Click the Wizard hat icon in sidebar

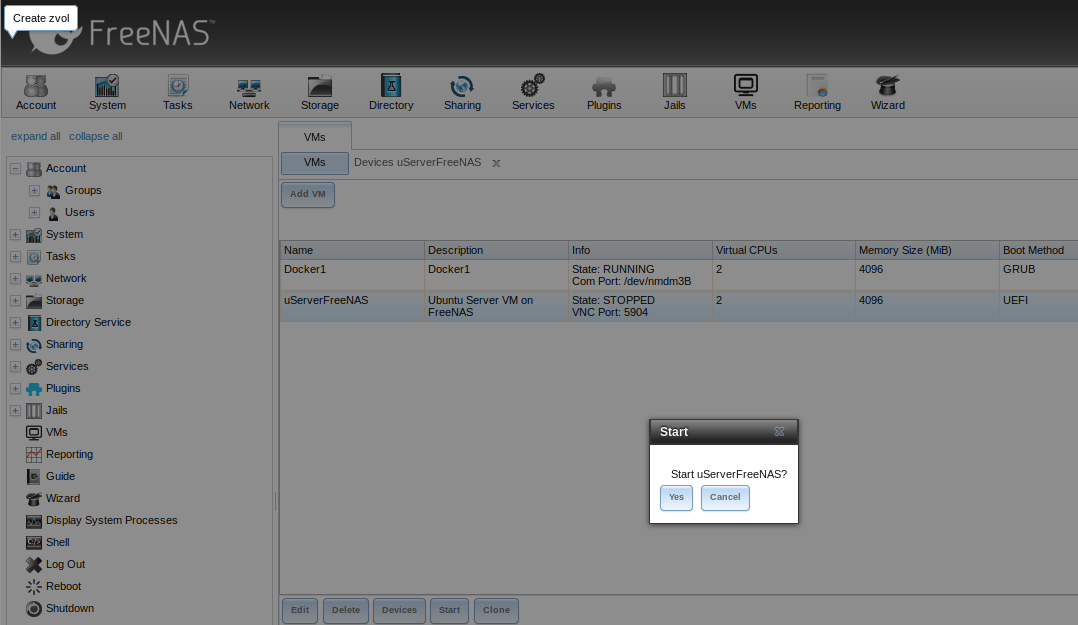[34, 498]
